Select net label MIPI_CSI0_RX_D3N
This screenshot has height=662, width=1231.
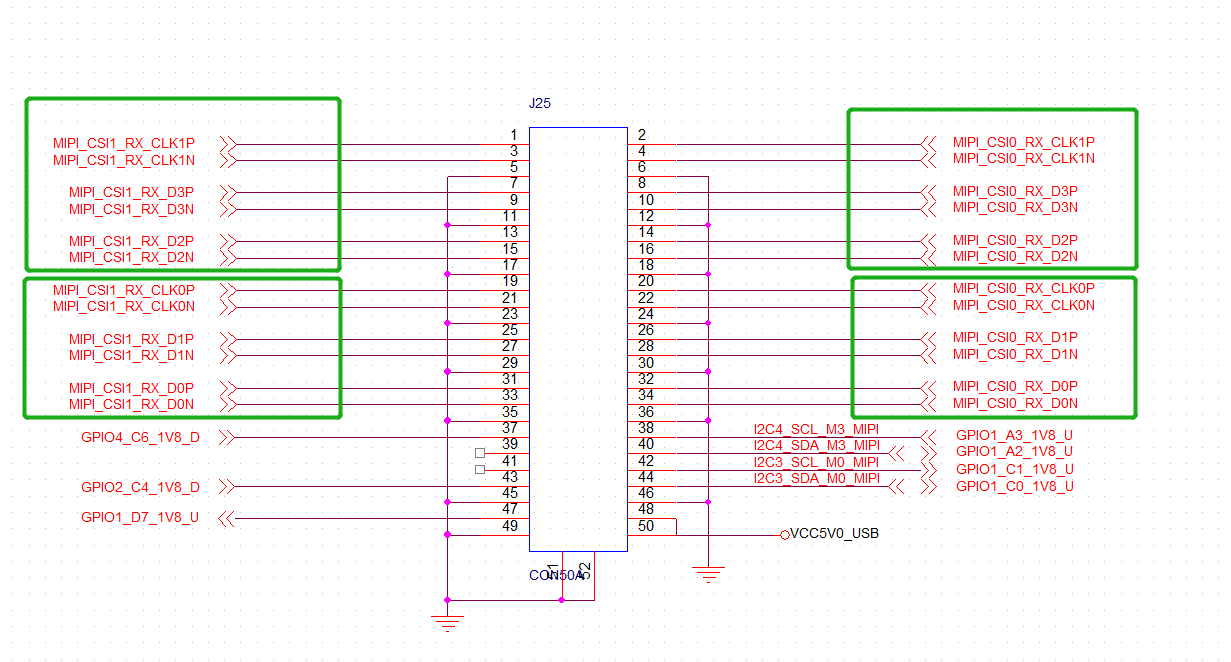click(1015, 207)
